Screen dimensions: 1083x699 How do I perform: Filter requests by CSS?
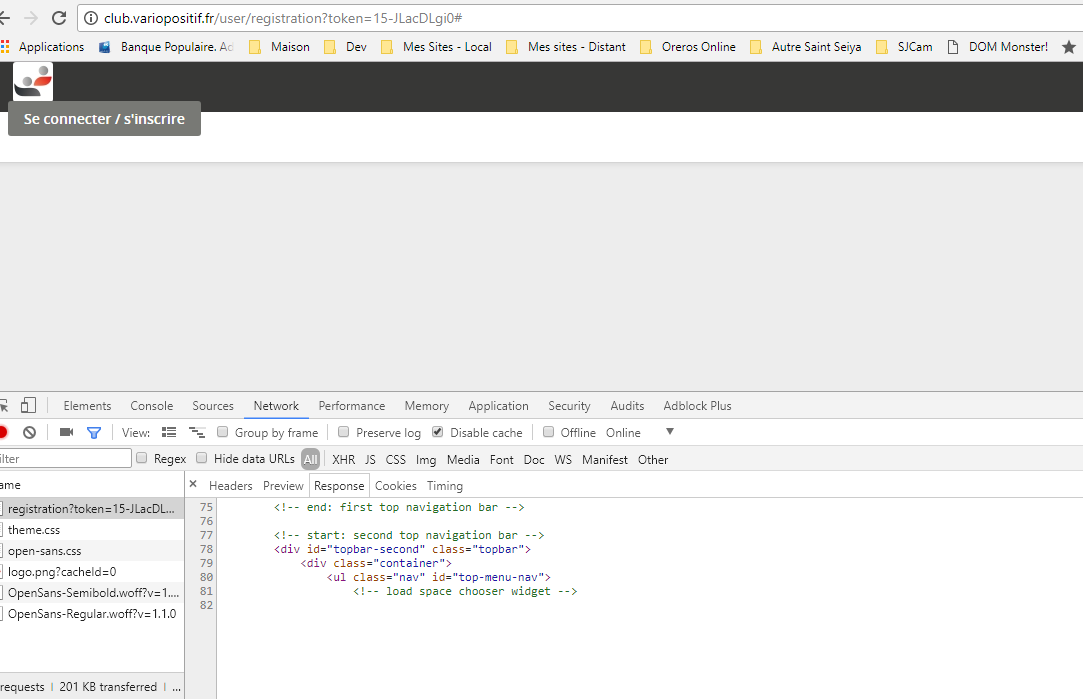point(396,459)
